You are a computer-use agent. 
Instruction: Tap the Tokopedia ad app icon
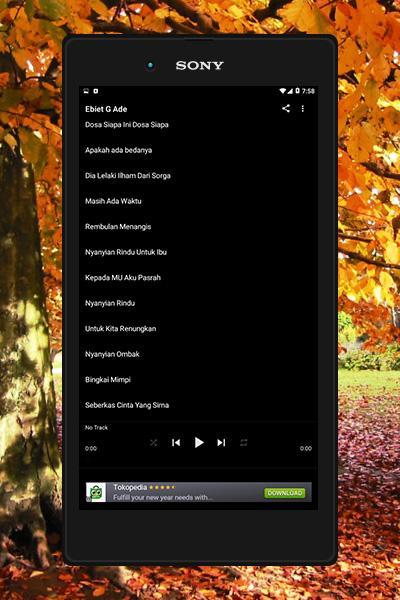(96, 492)
